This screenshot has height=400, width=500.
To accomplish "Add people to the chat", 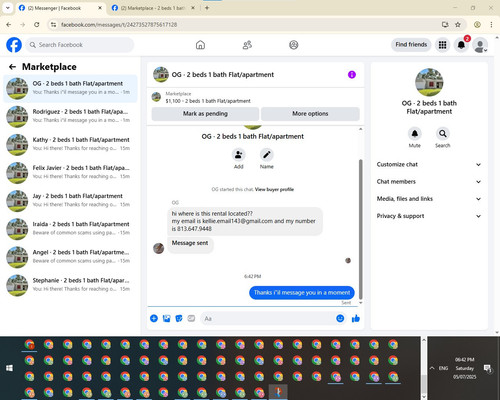I will (x=239, y=155).
